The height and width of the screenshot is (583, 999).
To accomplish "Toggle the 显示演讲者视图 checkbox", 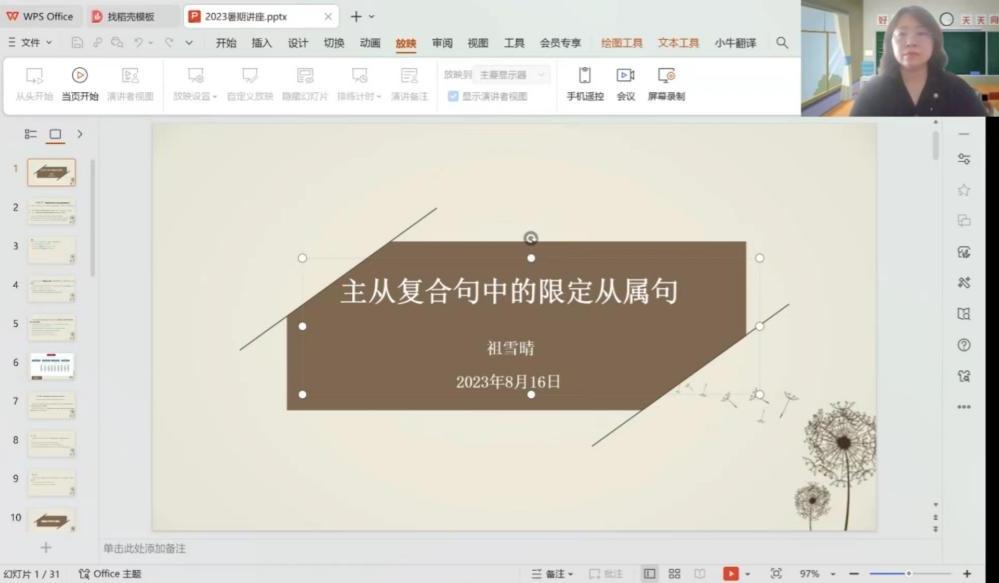I will click(x=453, y=97).
